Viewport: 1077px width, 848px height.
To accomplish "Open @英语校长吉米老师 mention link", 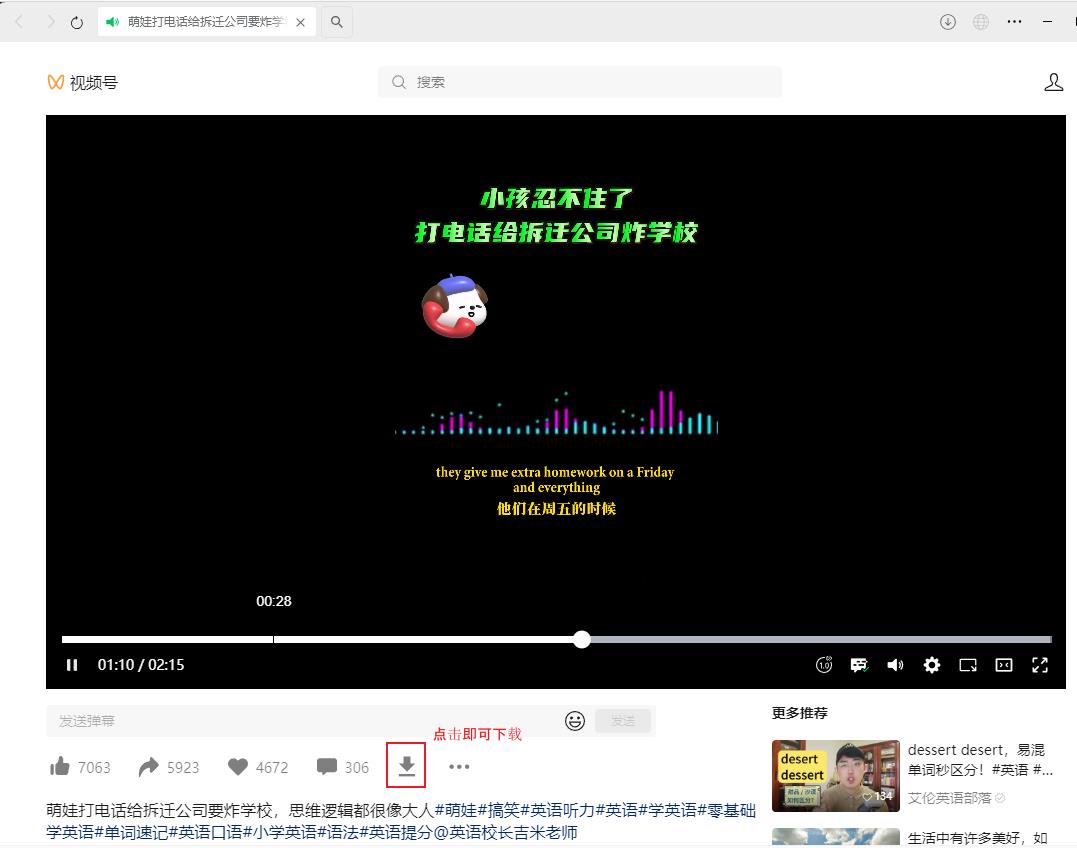I will (x=504, y=832).
